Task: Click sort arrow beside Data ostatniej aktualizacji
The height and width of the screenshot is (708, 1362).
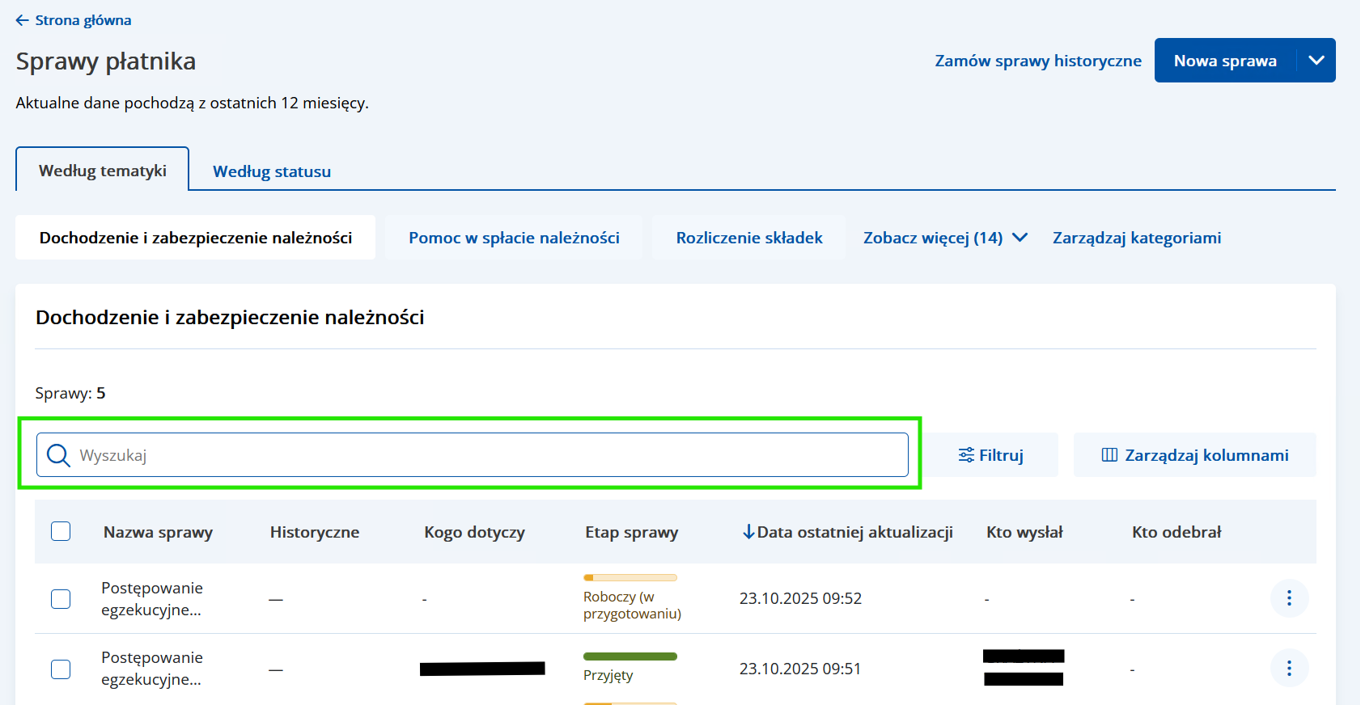Action: (x=748, y=532)
